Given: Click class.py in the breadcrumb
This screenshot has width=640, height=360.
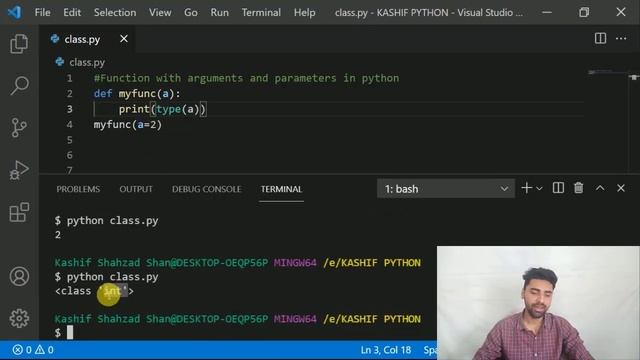Looking at the screenshot, I should click(x=87, y=62).
